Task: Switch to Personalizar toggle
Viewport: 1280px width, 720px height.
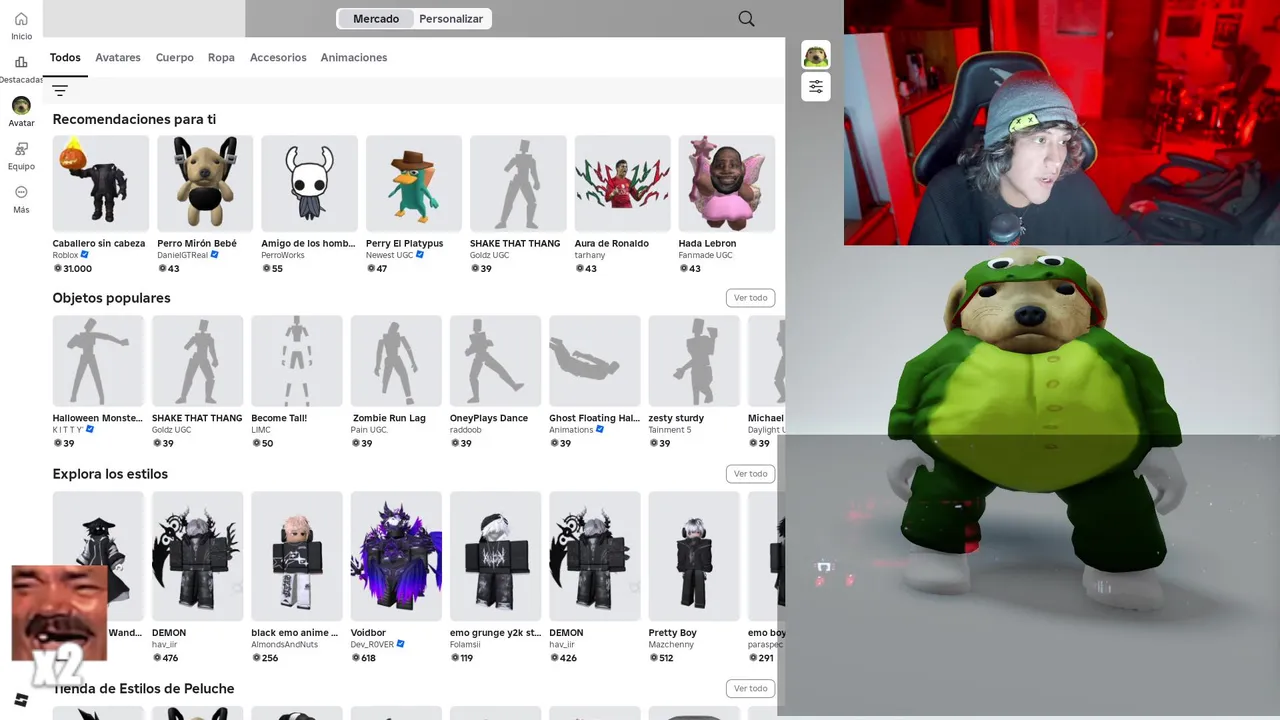Action: [x=451, y=19]
